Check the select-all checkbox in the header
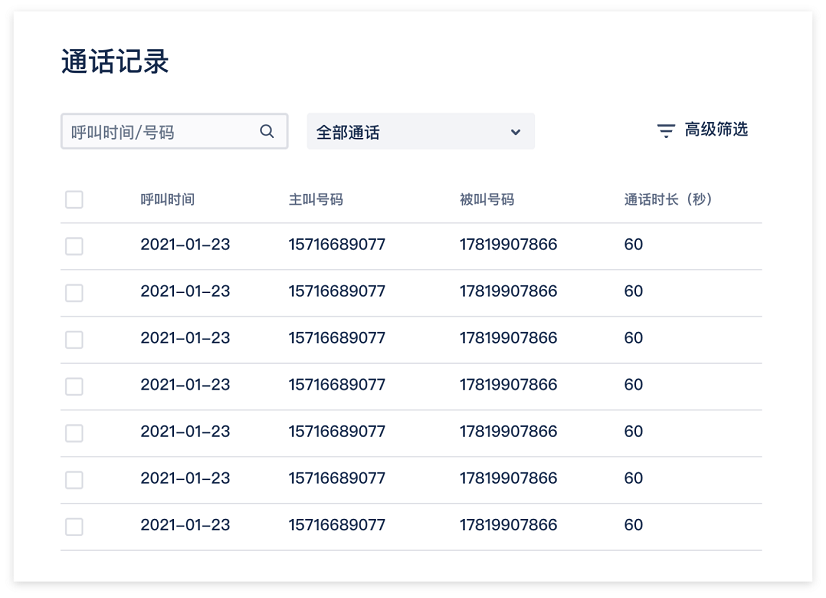Viewport: 826px width, 598px height. click(x=74, y=199)
